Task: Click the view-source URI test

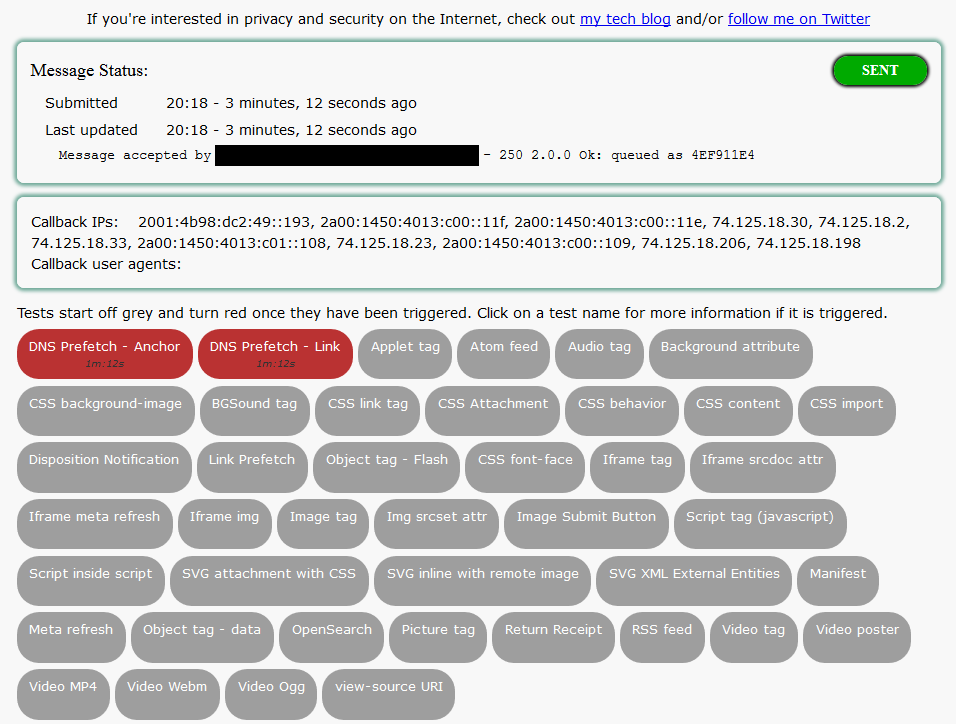Action: 389,694
